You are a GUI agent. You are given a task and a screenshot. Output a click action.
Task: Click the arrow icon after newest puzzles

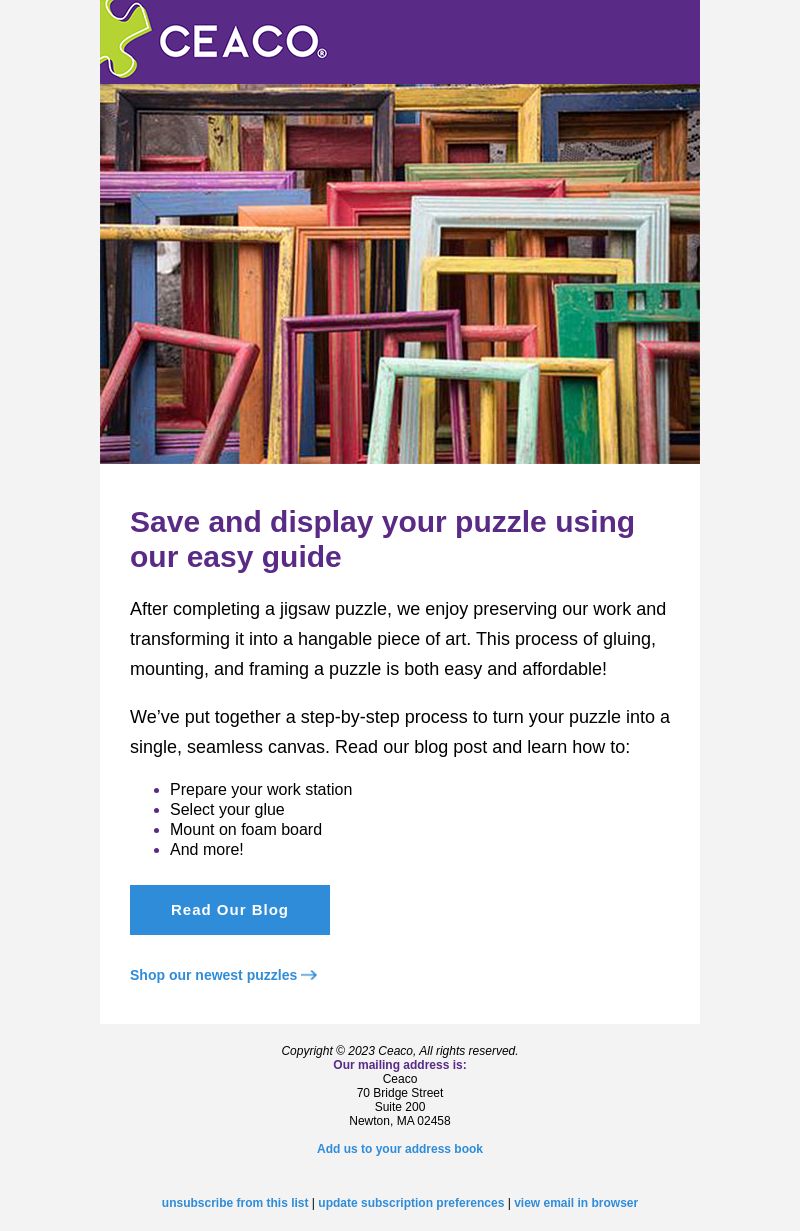click(x=309, y=975)
